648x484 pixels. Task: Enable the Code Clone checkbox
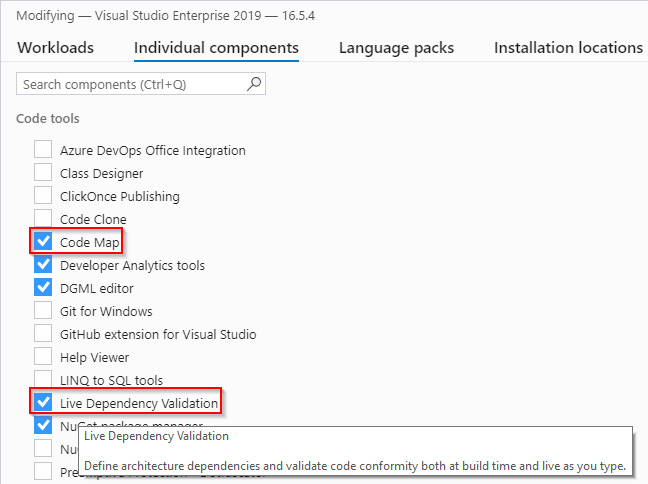pyautogui.click(x=43, y=218)
